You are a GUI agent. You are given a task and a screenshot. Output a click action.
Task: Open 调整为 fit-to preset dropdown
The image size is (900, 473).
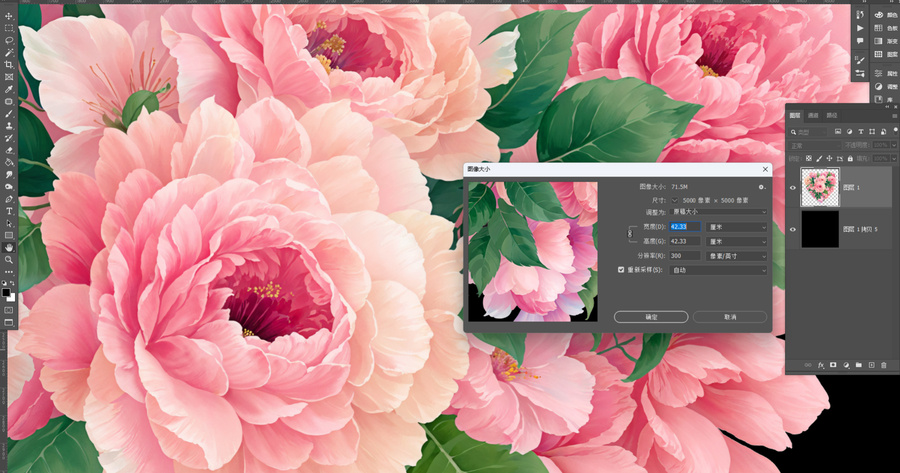(719, 212)
